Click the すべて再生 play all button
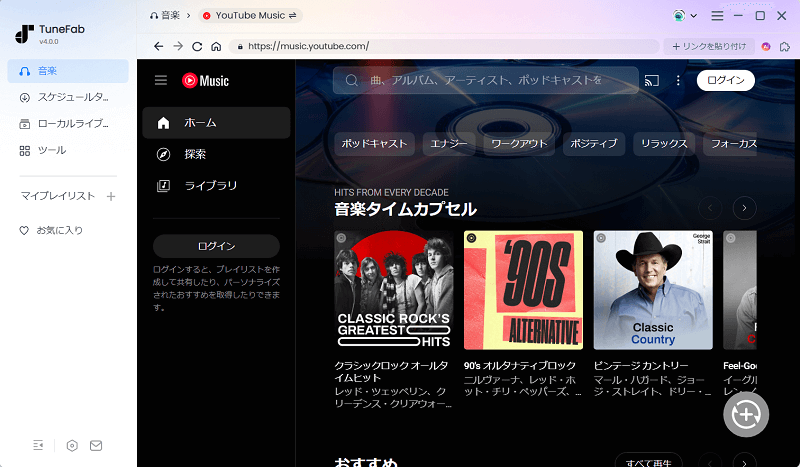This screenshot has width=800, height=467. point(648,462)
